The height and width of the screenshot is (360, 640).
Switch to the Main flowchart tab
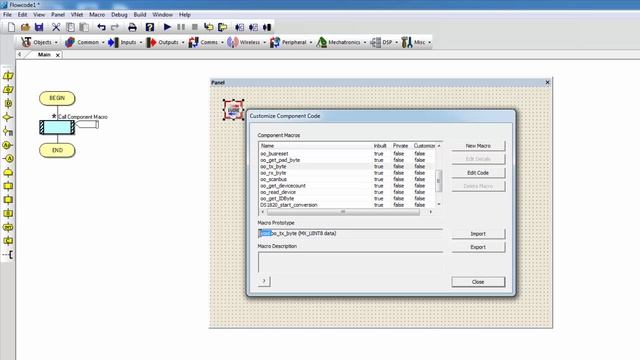(x=44, y=55)
